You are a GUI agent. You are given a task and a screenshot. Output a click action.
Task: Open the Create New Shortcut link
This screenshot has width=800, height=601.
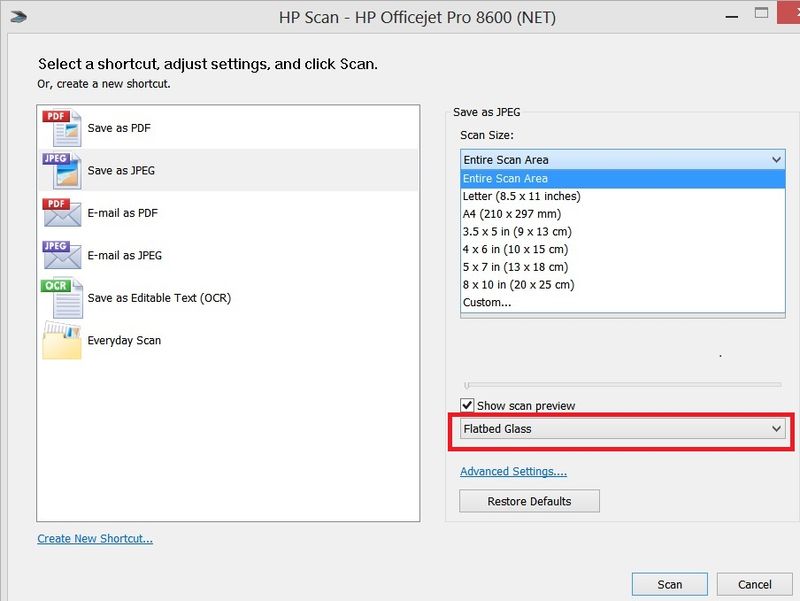[95, 539]
